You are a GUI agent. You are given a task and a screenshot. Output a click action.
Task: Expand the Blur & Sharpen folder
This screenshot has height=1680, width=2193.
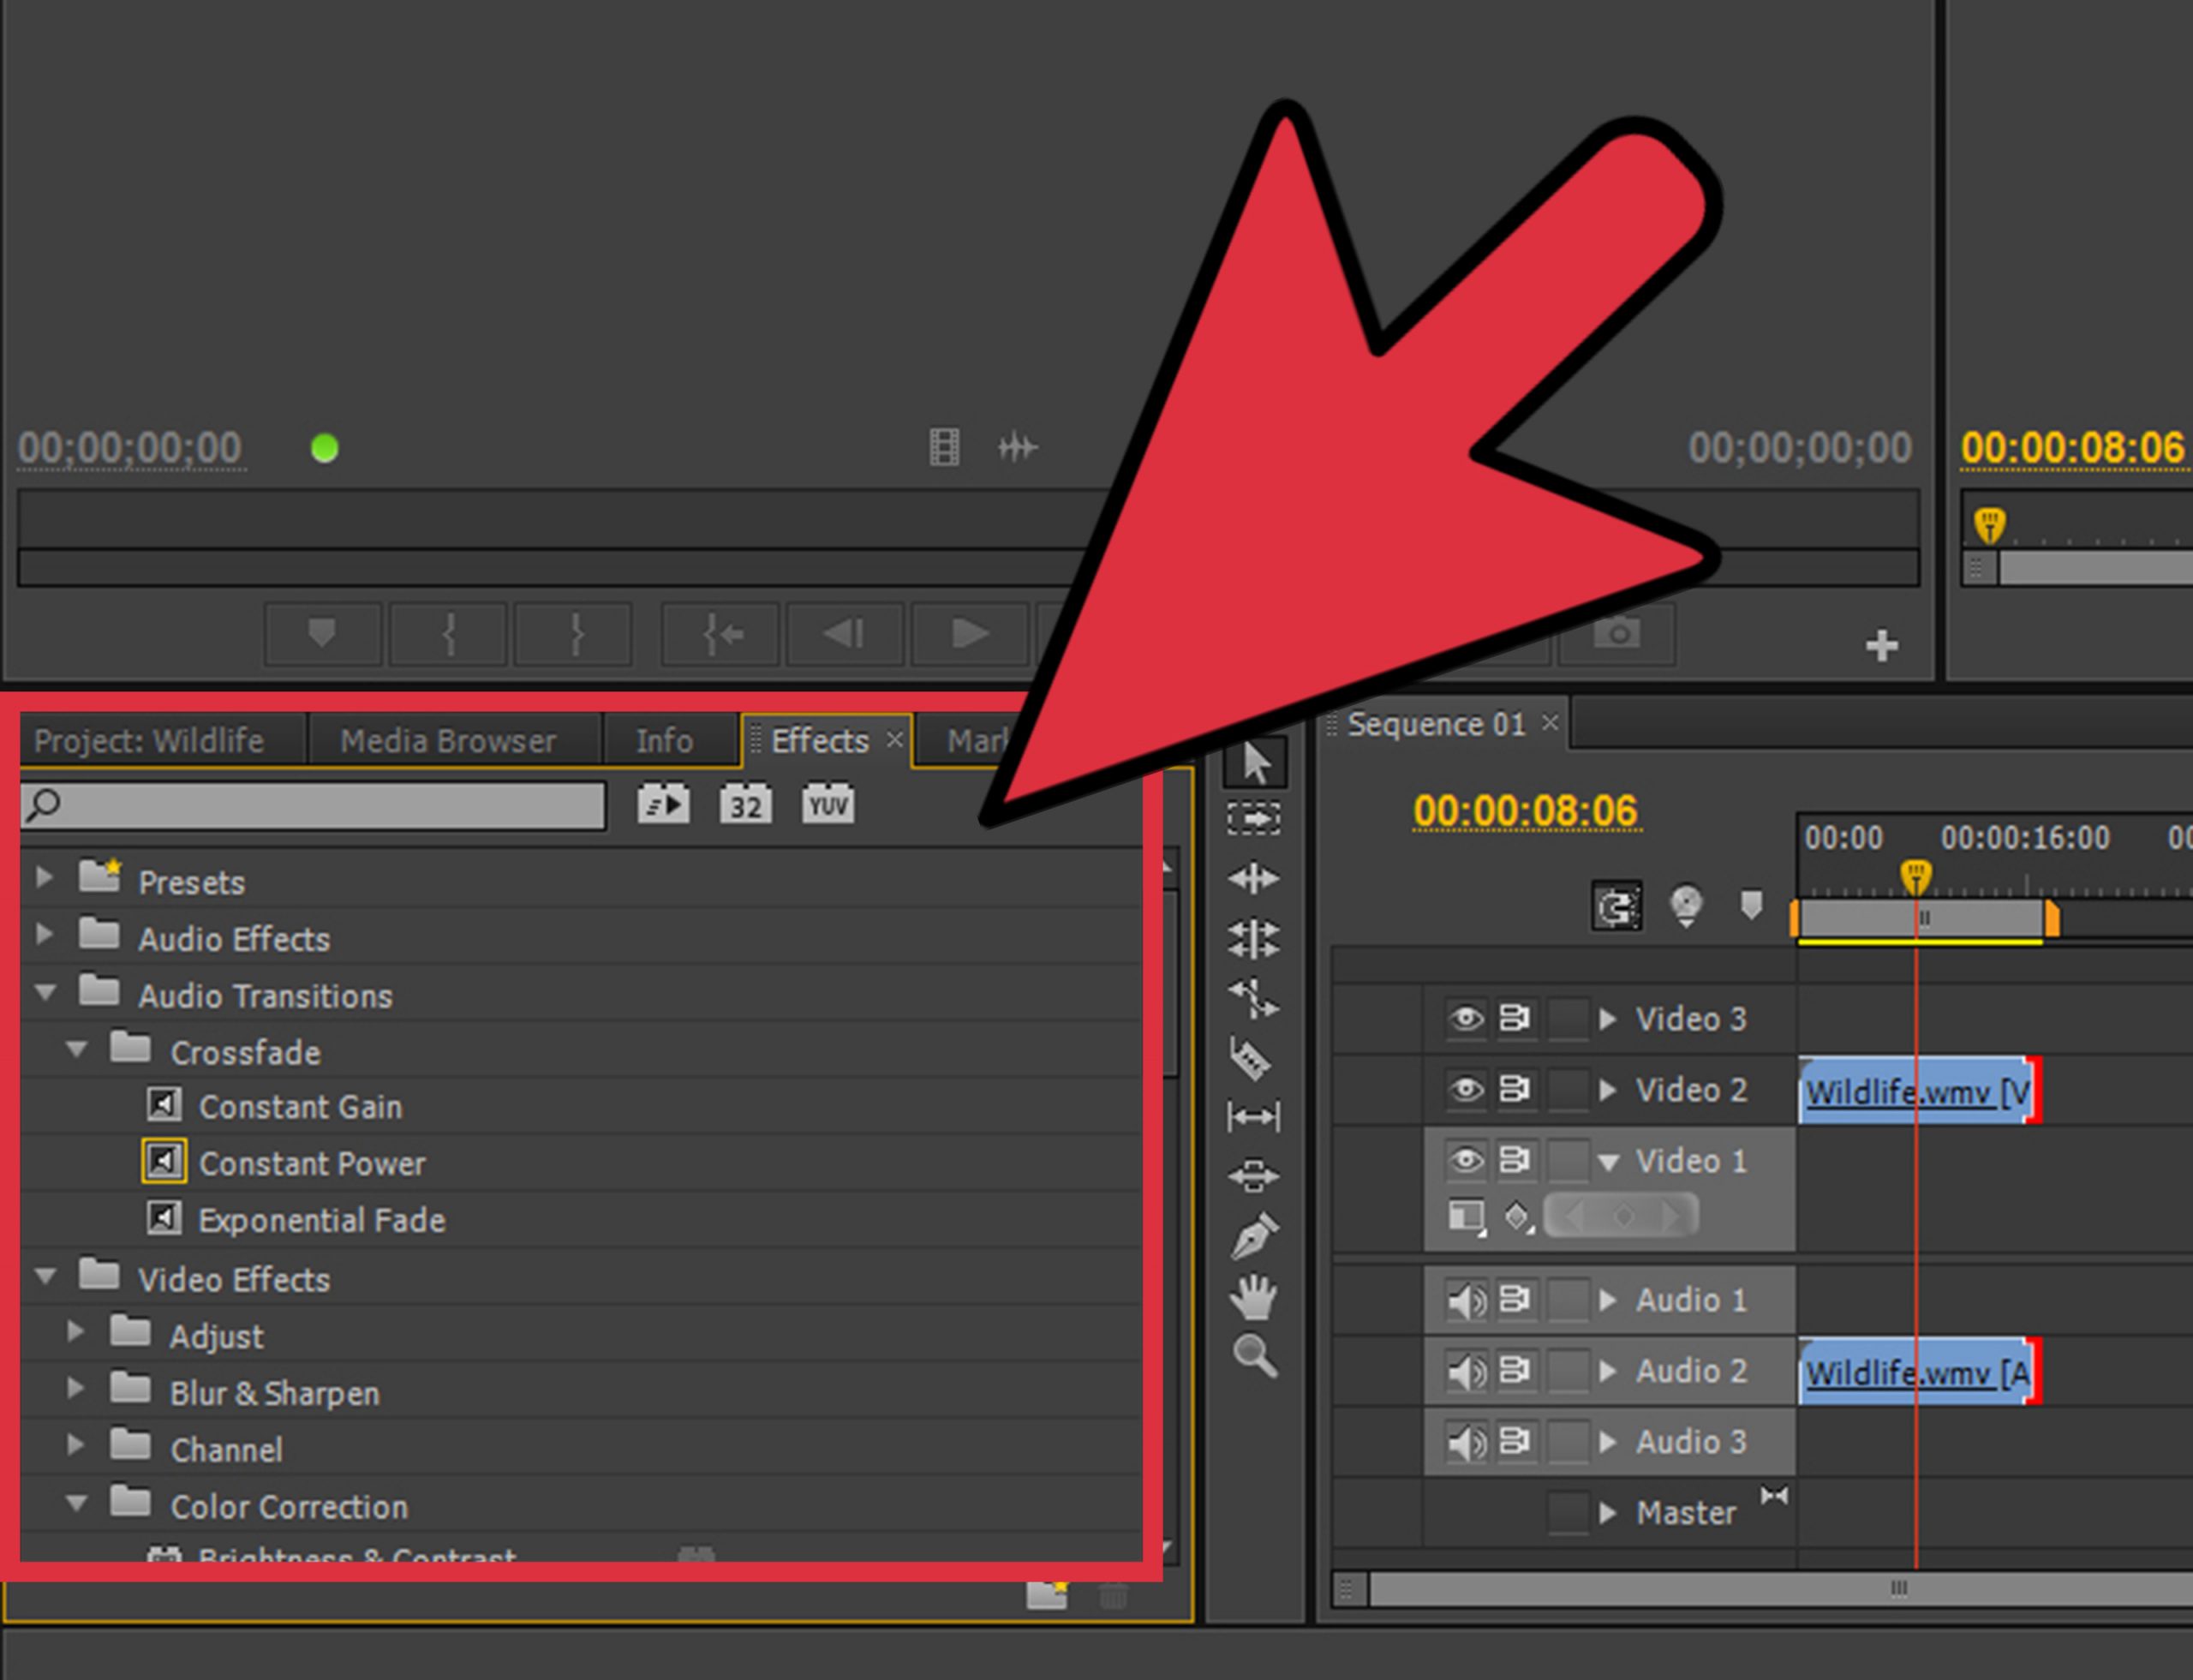point(75,1388)
